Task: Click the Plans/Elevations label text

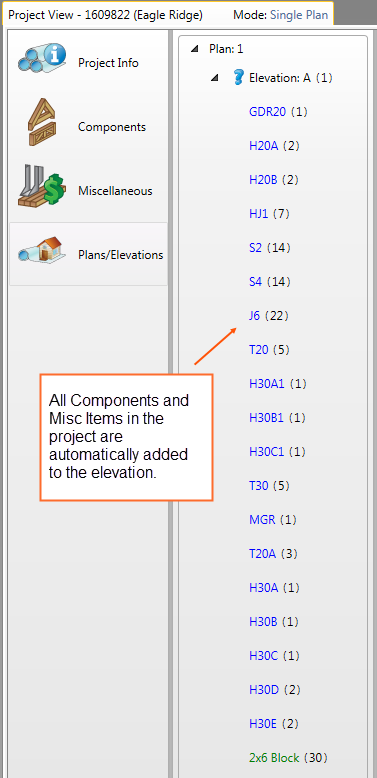Action: pos(121,255)
